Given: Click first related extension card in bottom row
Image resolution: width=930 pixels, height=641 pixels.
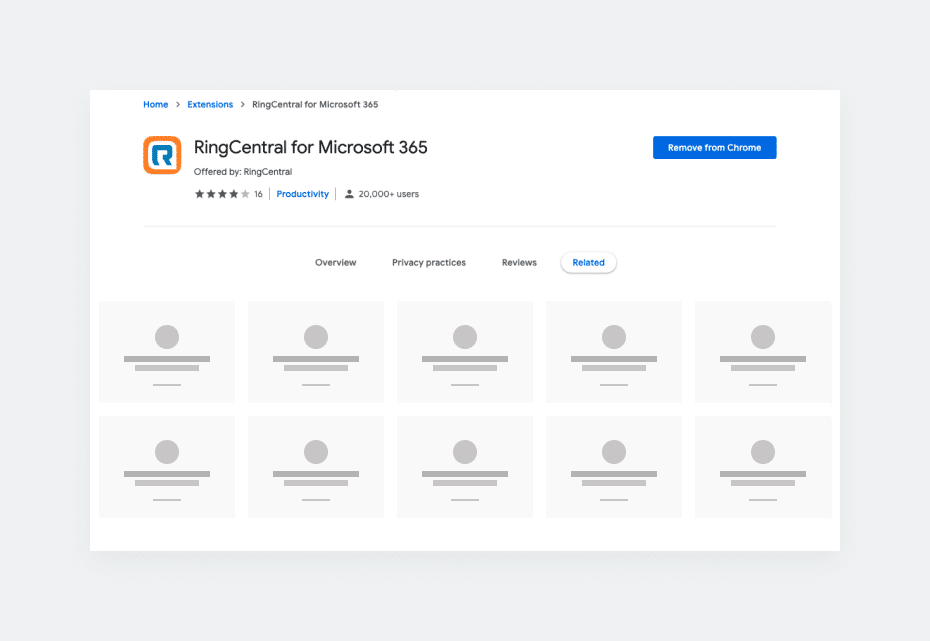Looking at the screenshot, I should pos(167,467).
